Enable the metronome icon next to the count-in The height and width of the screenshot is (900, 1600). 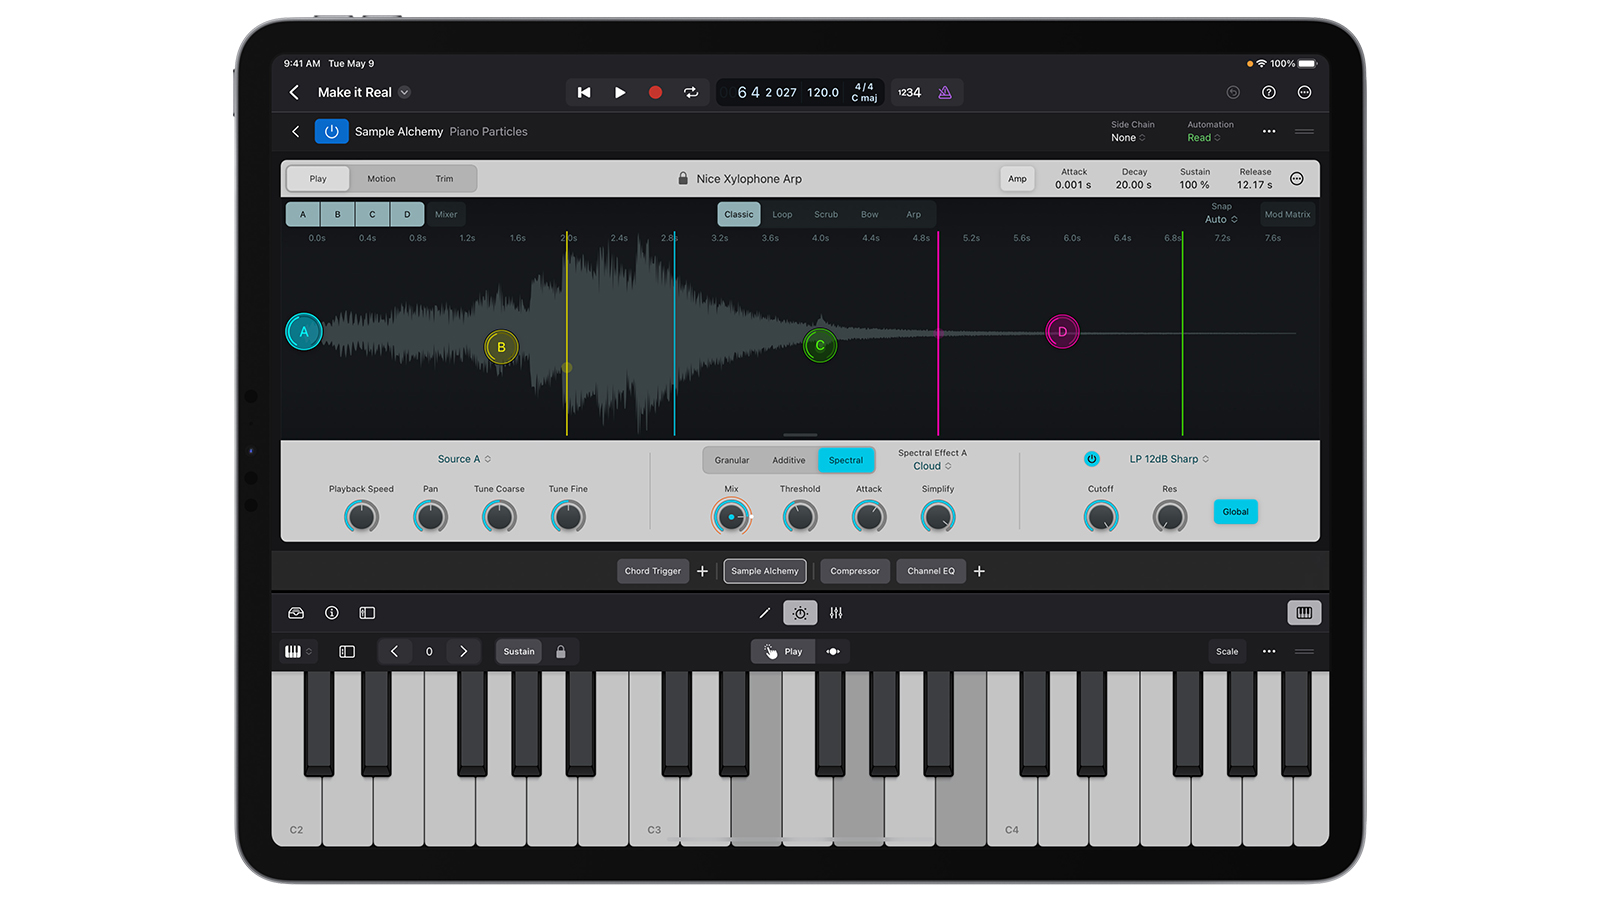945,92
